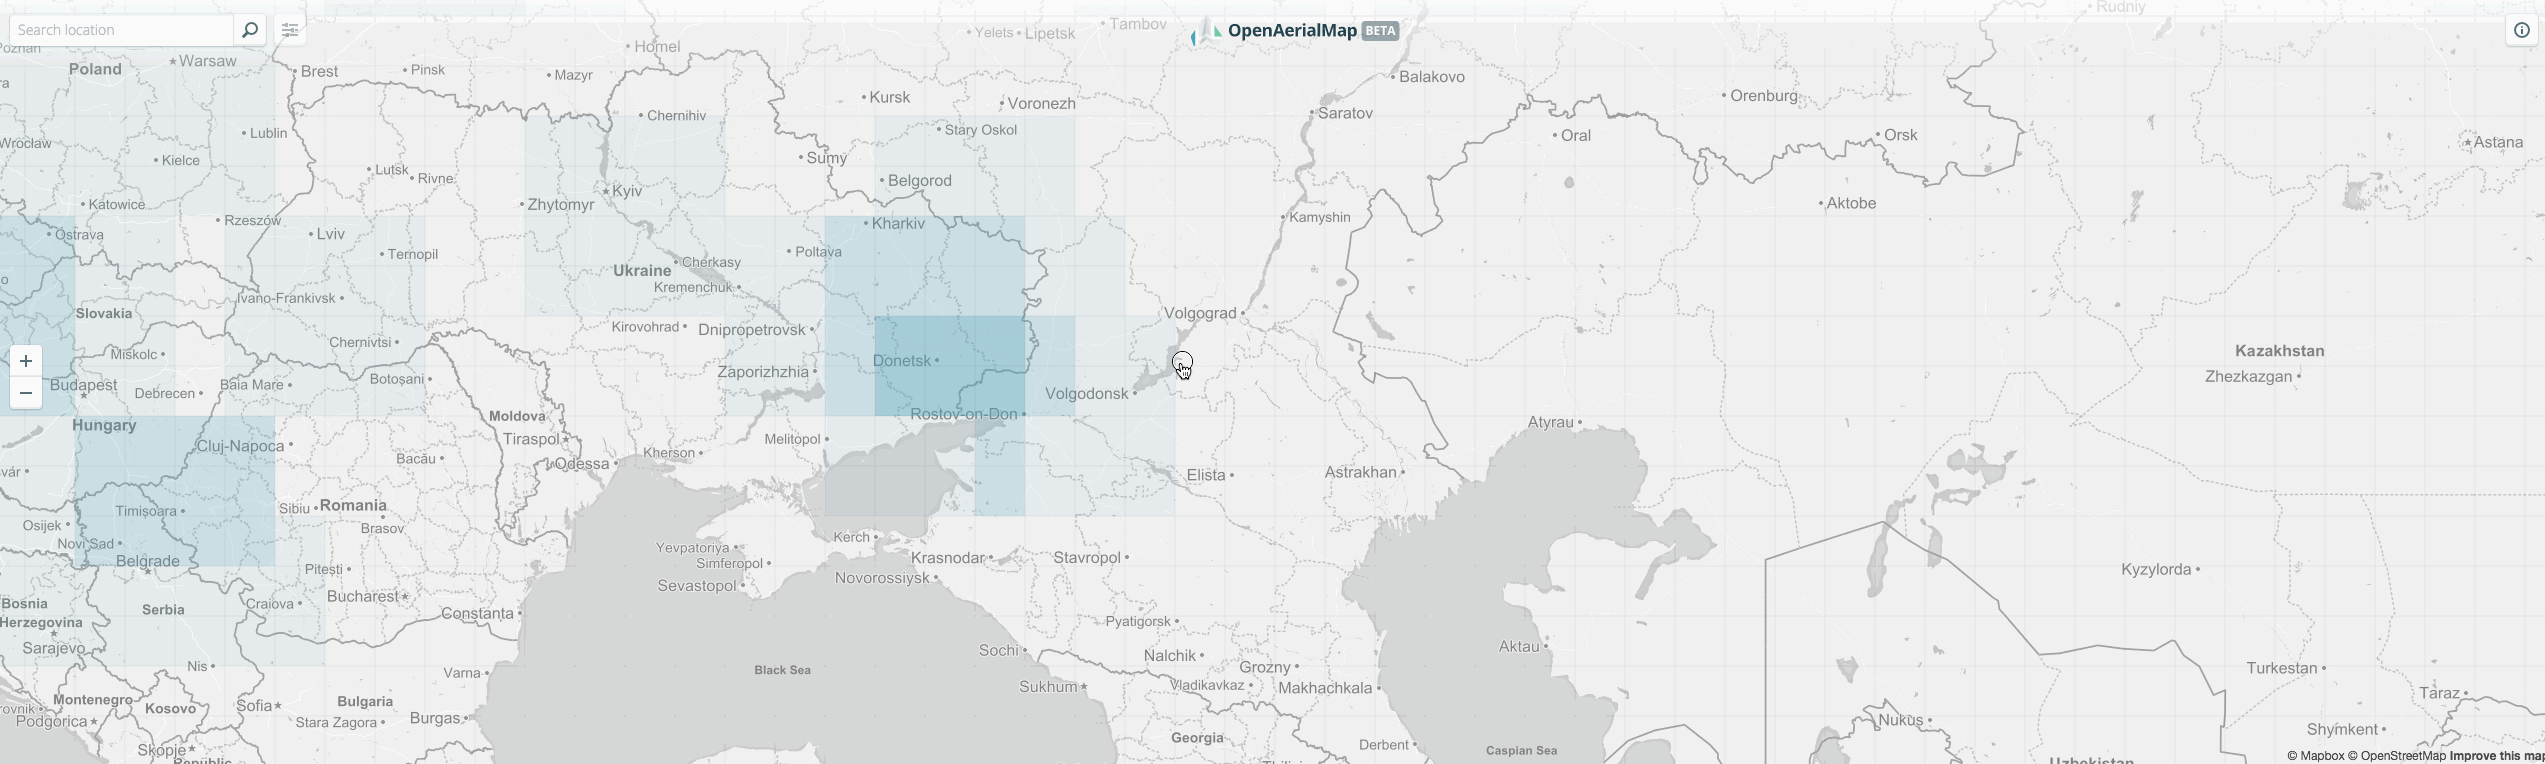This screenshot has height=764, width=2545.
Task: Click the Odessa city label
Action: (x=582, y=464)
